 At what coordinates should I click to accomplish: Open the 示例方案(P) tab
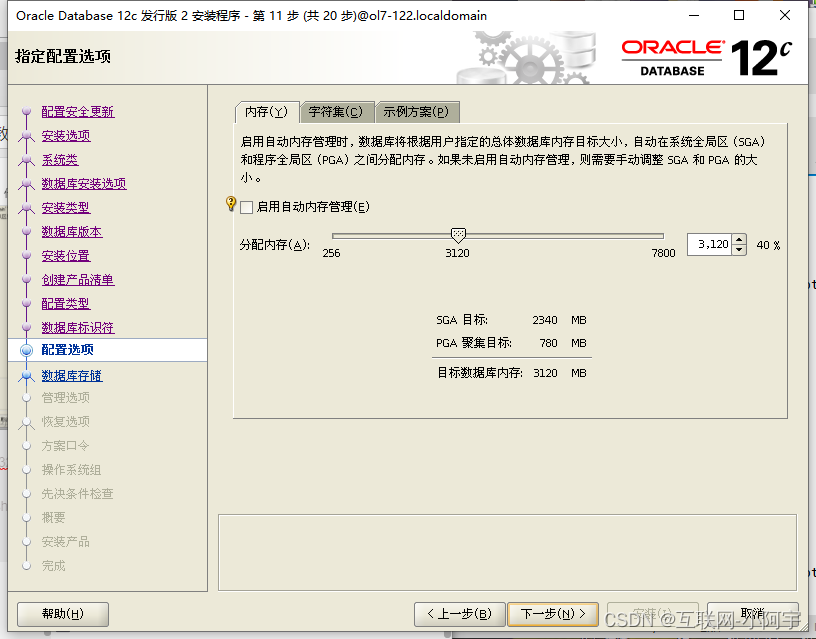click(416, 112)
